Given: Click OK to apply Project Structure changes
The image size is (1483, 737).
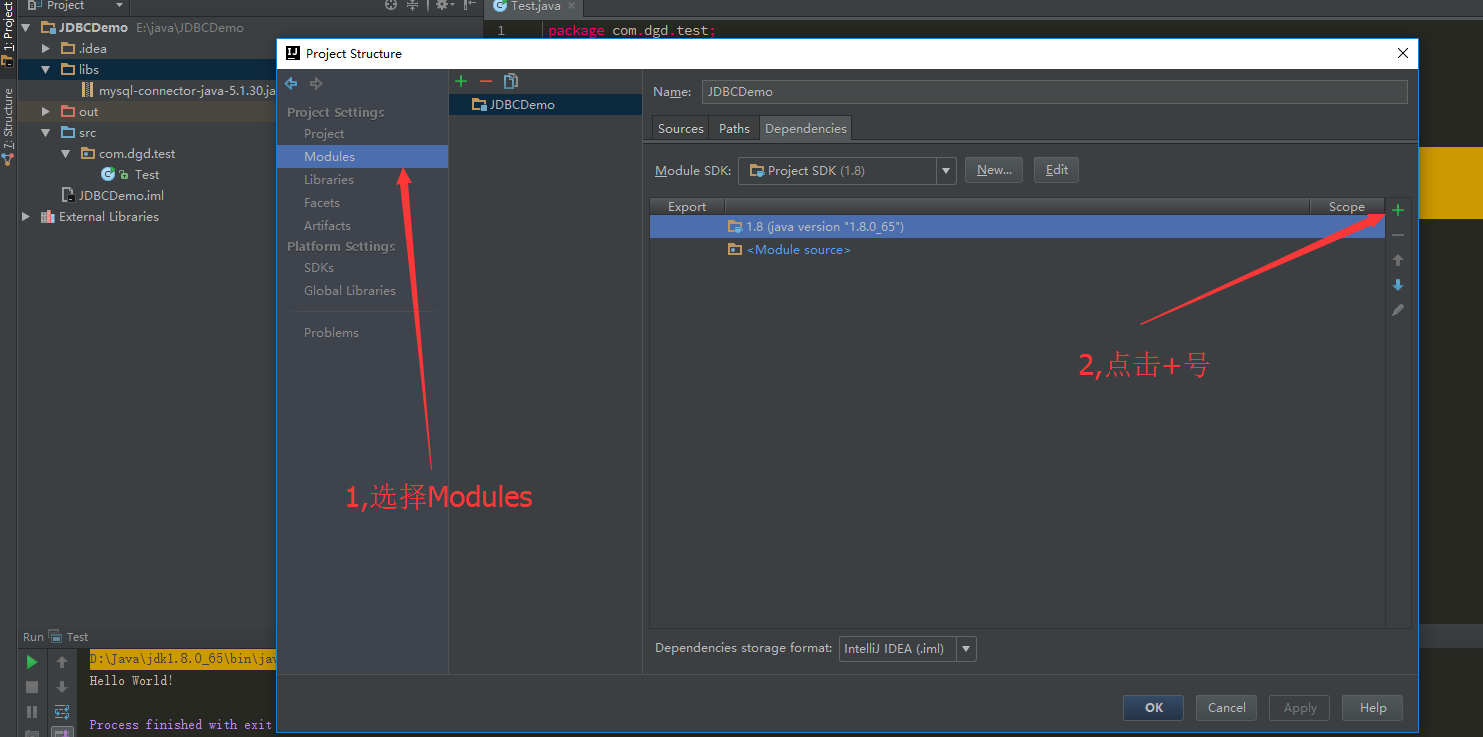Looking at the screenshot, I should [1152, 707].
